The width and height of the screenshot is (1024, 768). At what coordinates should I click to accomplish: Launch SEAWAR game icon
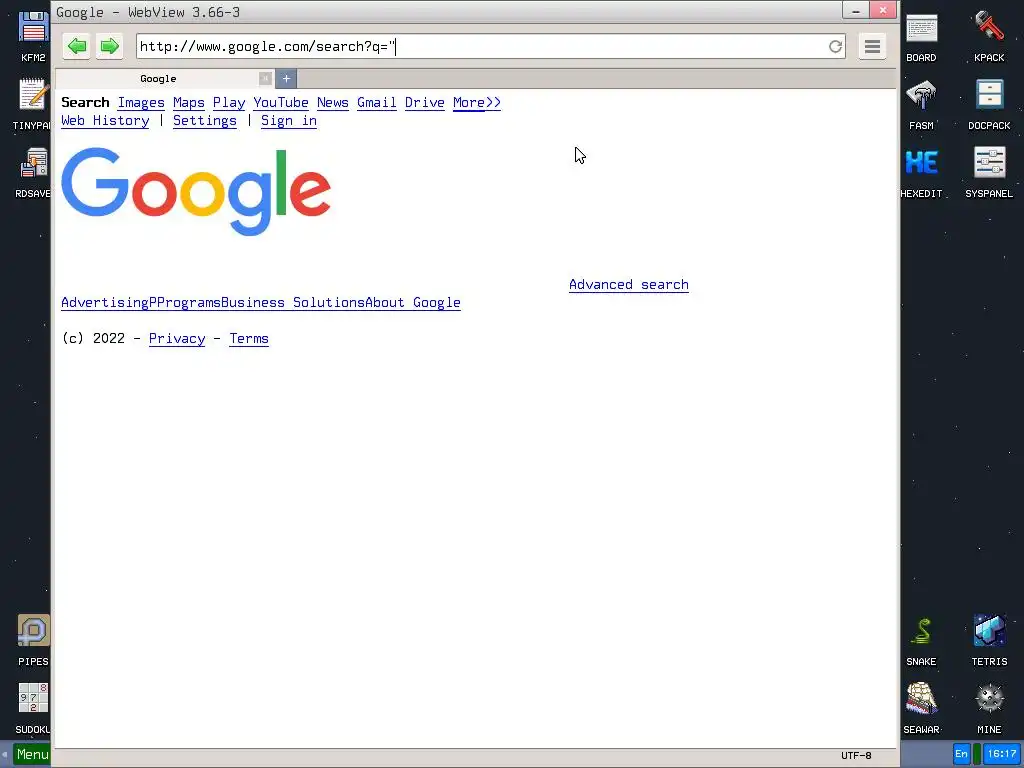point(921,709)
